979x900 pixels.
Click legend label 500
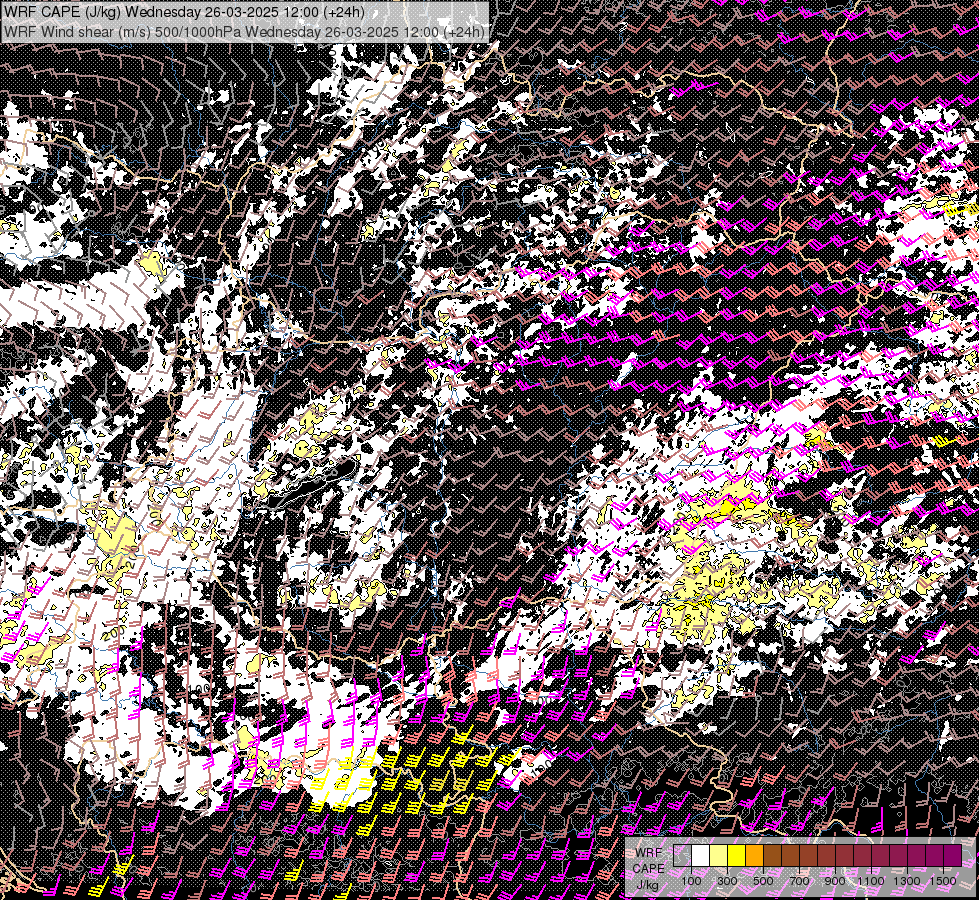[763, 881]
